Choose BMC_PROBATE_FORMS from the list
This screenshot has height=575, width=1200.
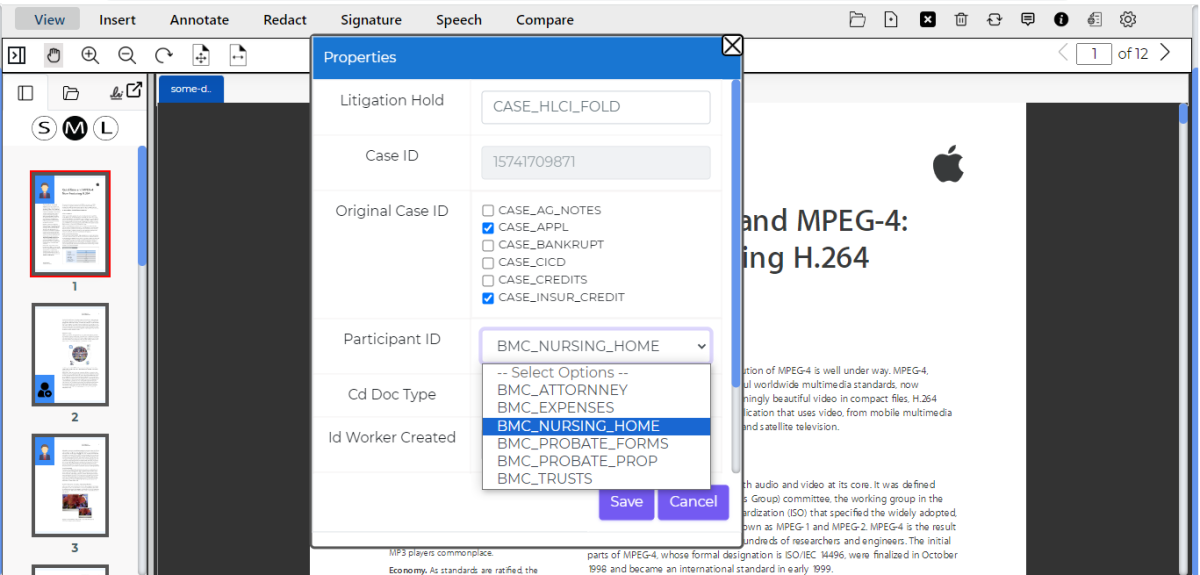[582, 443]
